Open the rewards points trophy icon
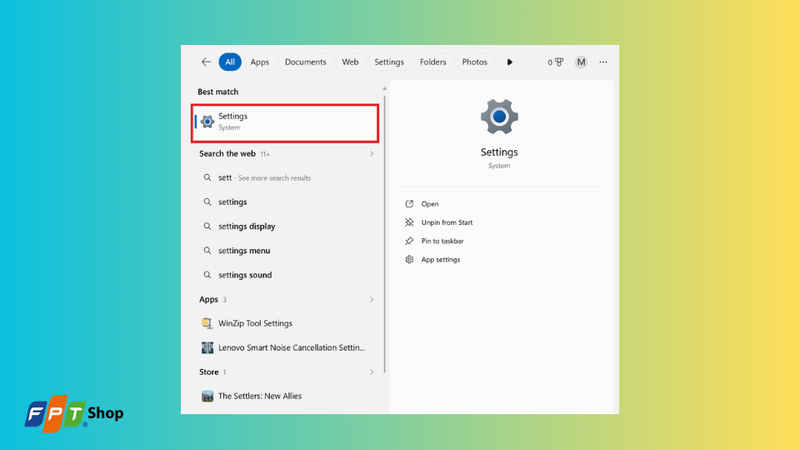Screen dimensions: 800x450 (x=559, y=62)
